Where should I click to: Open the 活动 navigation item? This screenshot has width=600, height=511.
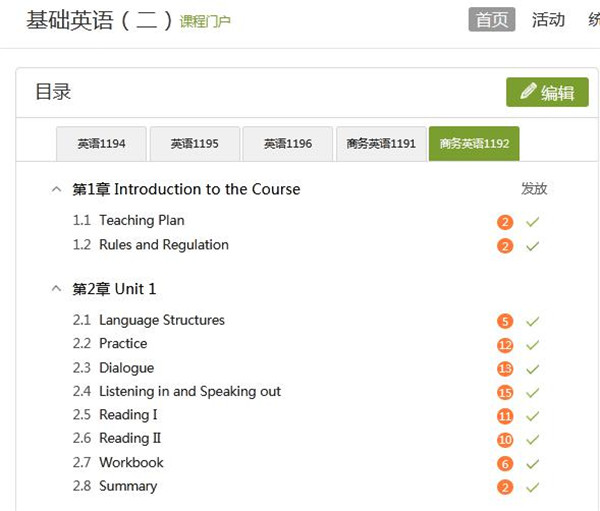coord(548,20)
